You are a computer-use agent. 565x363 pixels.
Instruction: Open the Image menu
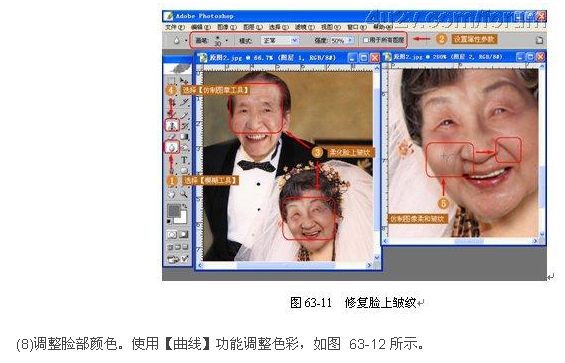(227, 27)
